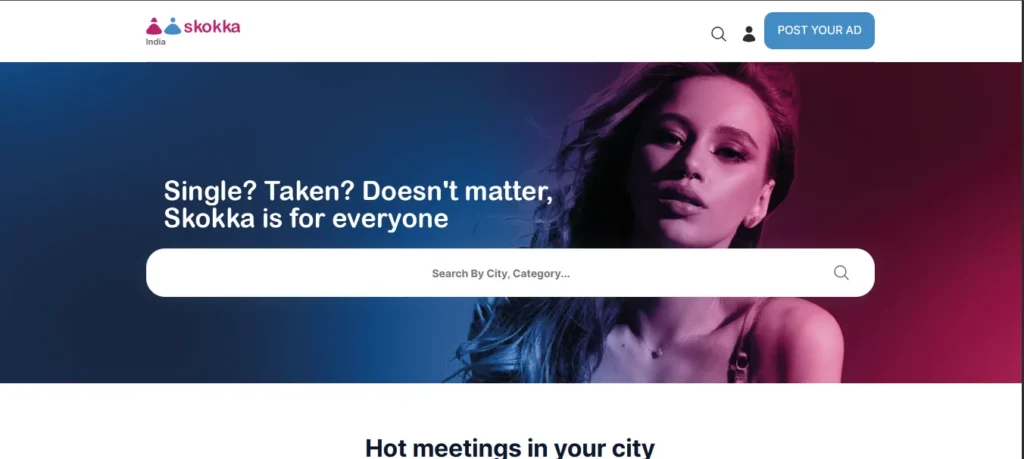The width and height of the screenshot is (1024, 459).
Task: Click the skokka wordmark to go home
Action: (212, 27)
